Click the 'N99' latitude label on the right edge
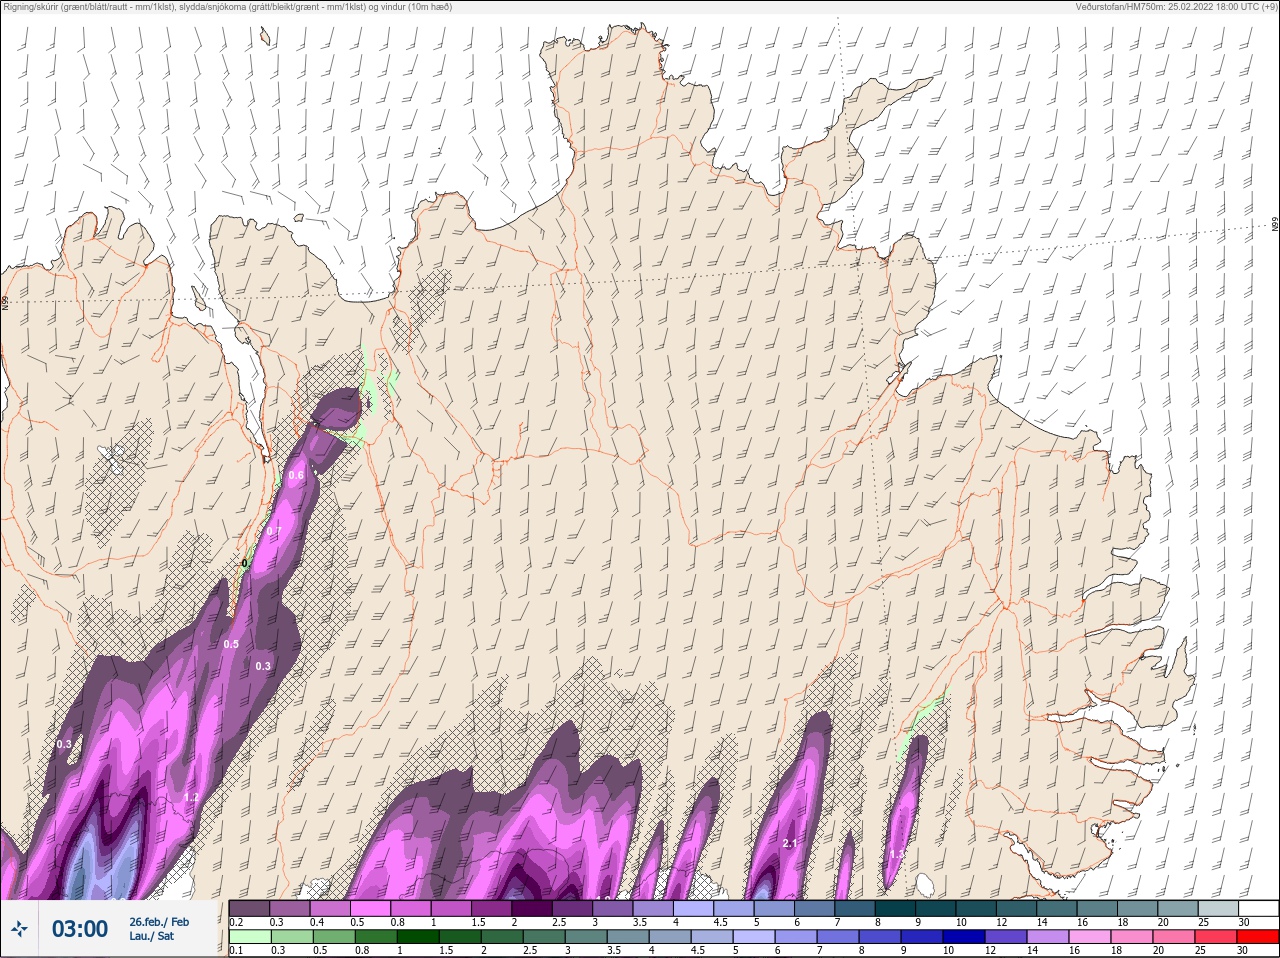This screenshot has height=958, width=1280. coord(1275,224)
